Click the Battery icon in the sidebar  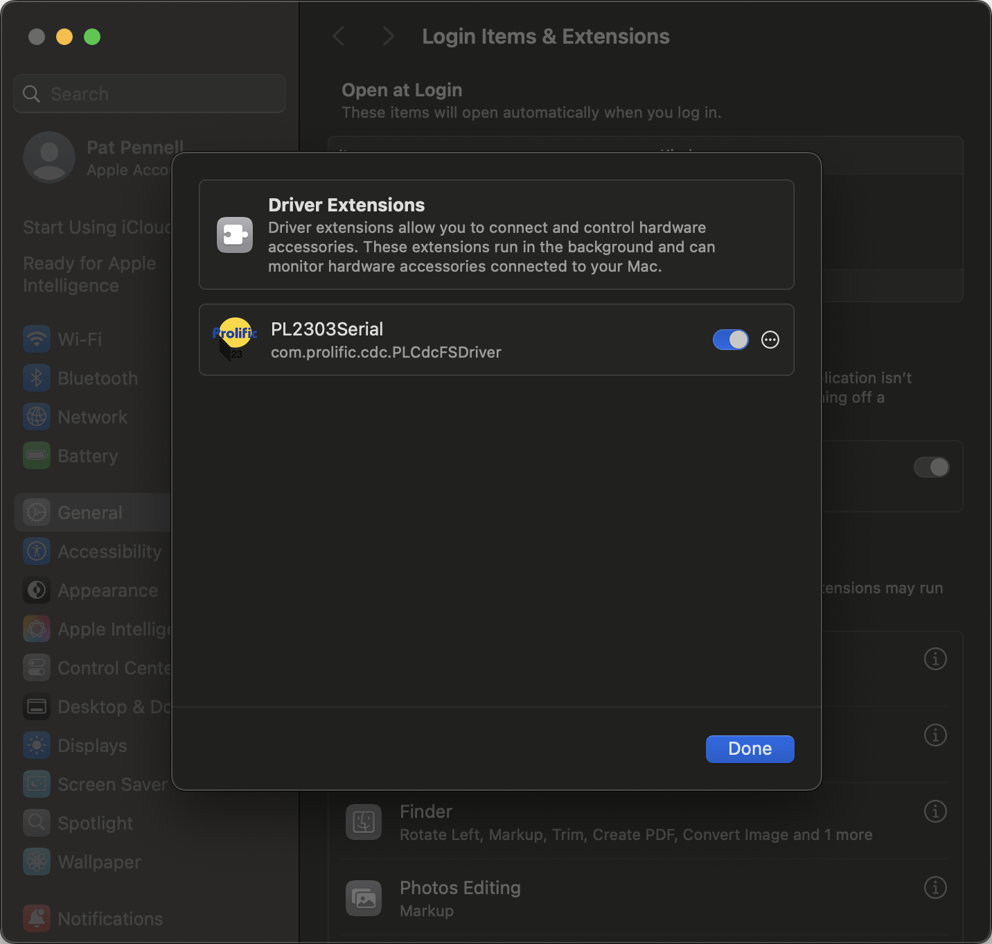pyautogui.click(x=36, y=456)
